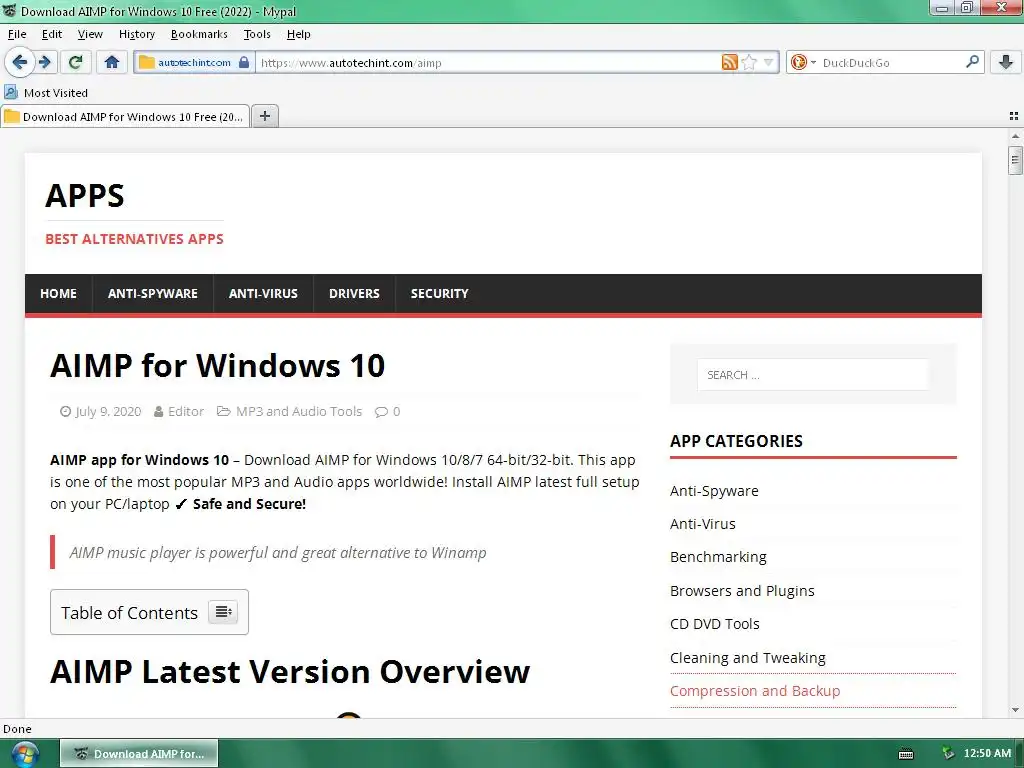Select the Download AIMP for Windows 10 tab

point(125,116)
